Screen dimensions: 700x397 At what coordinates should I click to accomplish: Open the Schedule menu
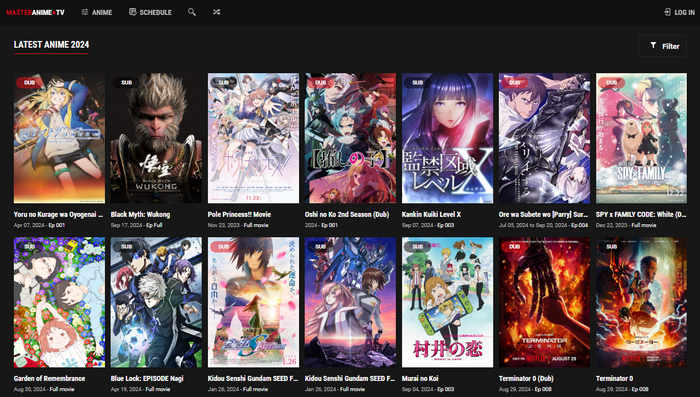coord(150,13)
